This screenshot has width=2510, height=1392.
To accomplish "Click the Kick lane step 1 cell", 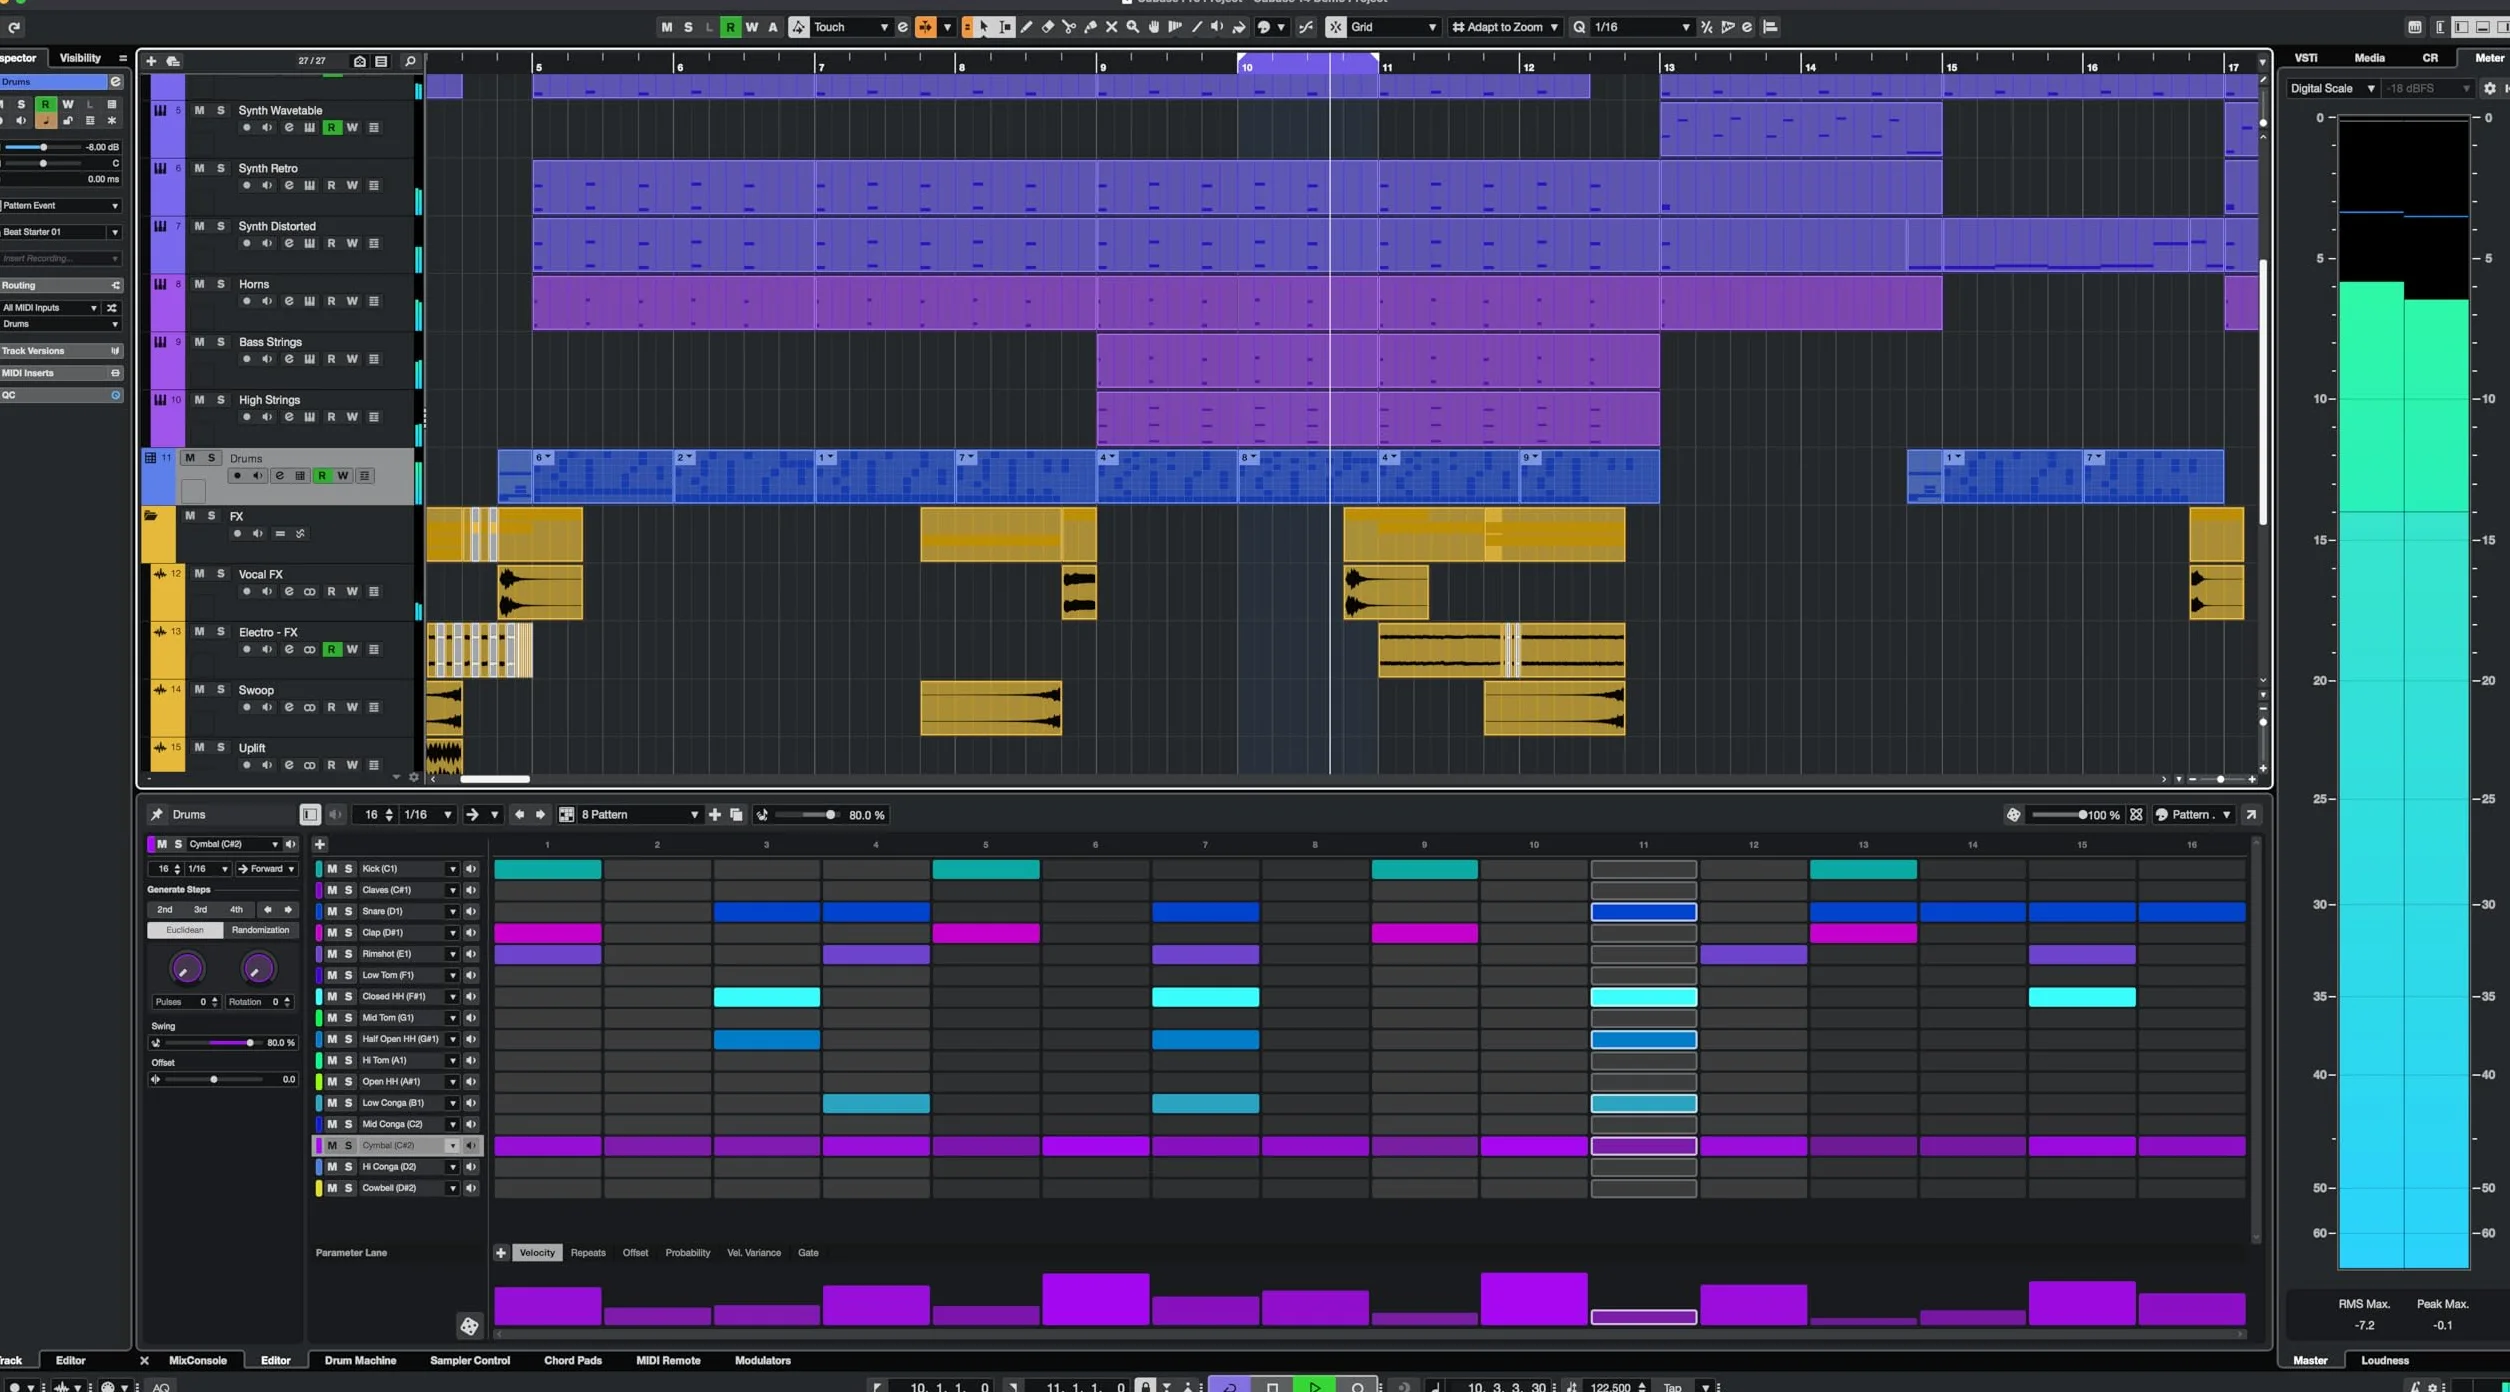I will coord(547,870).
